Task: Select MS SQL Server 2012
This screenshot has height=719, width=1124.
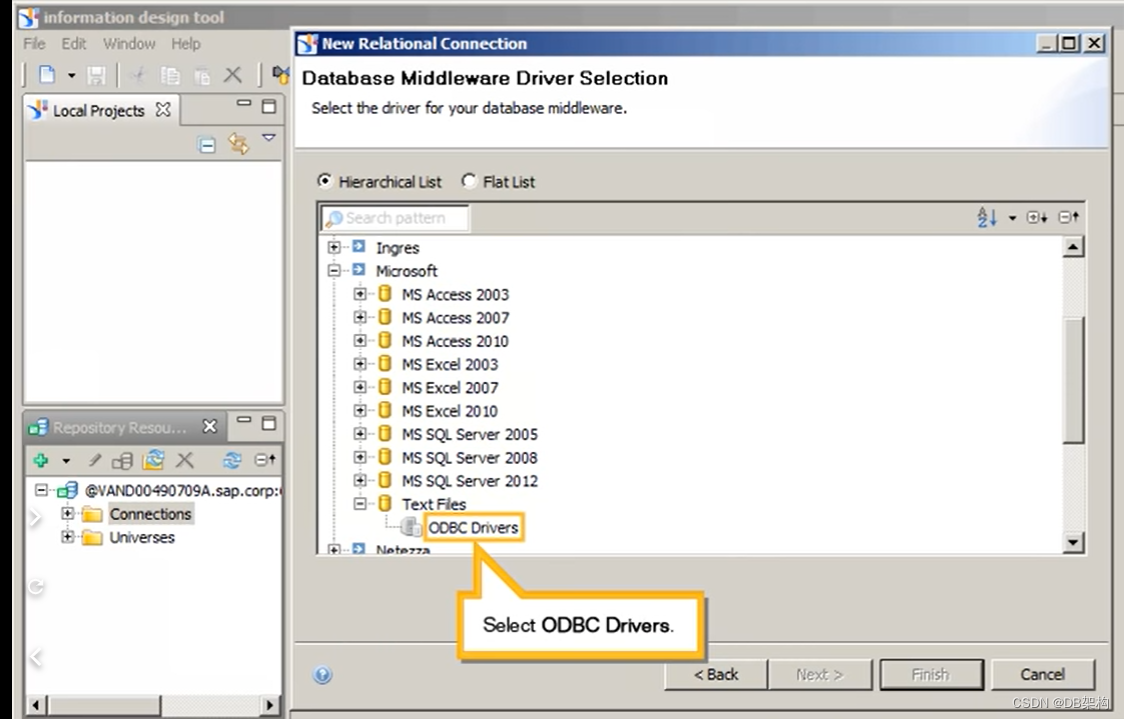Action: [x=470, y=481]
